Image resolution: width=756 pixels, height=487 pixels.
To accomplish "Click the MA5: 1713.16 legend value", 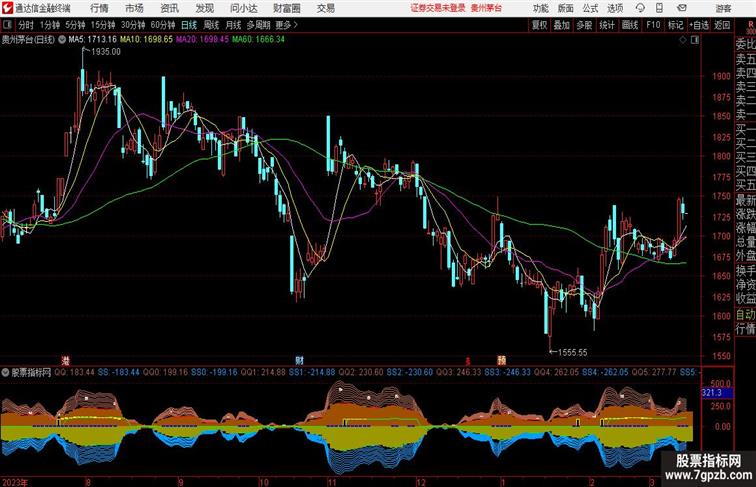I will pos(93,40).
